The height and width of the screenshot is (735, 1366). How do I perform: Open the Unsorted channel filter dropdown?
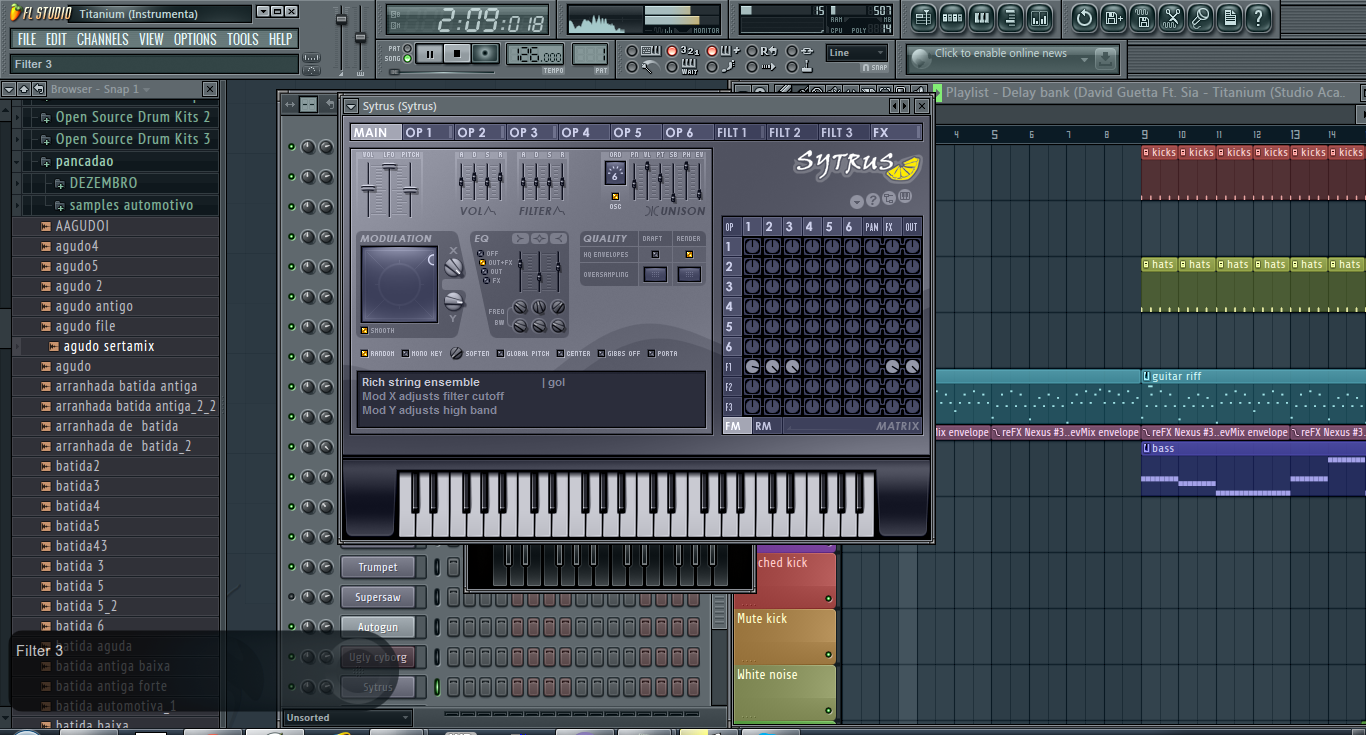pos(346,717)
